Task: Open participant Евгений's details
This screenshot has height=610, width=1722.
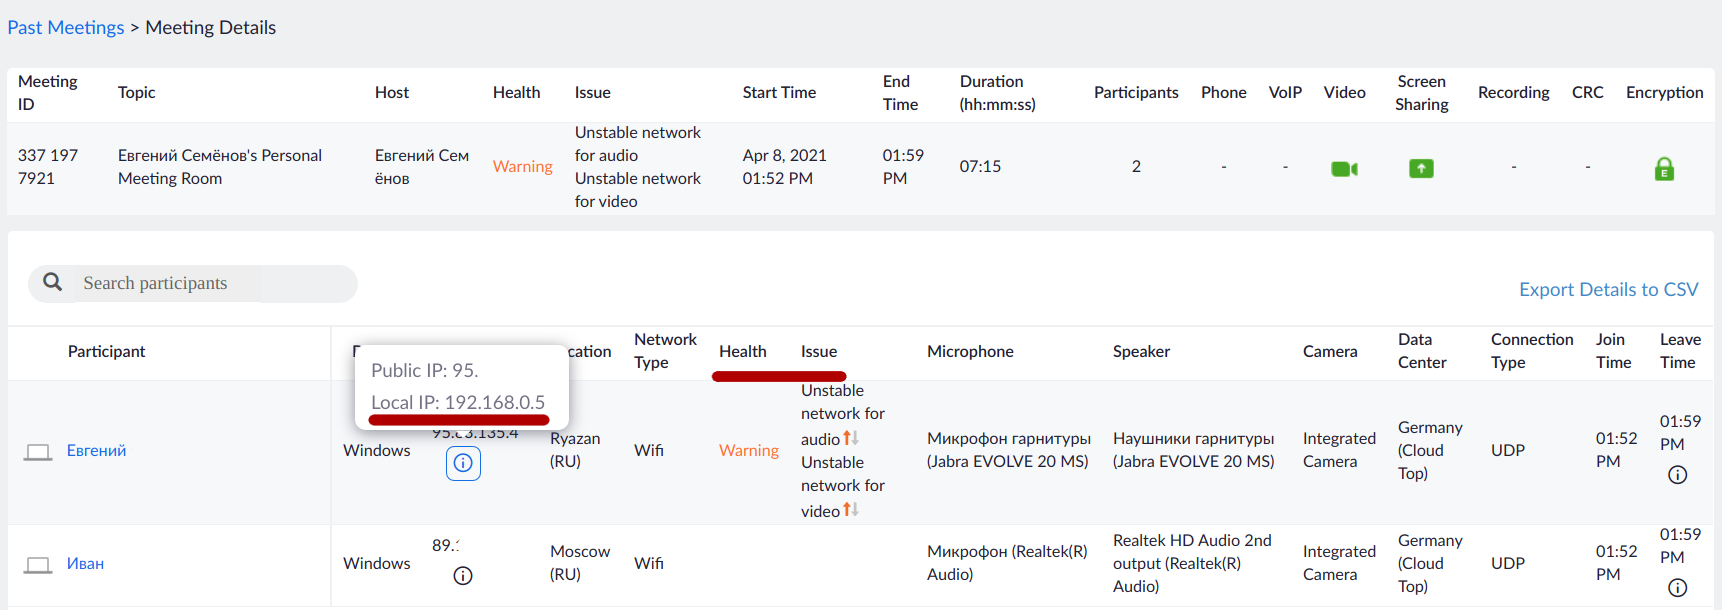Action: pos(97,451)
